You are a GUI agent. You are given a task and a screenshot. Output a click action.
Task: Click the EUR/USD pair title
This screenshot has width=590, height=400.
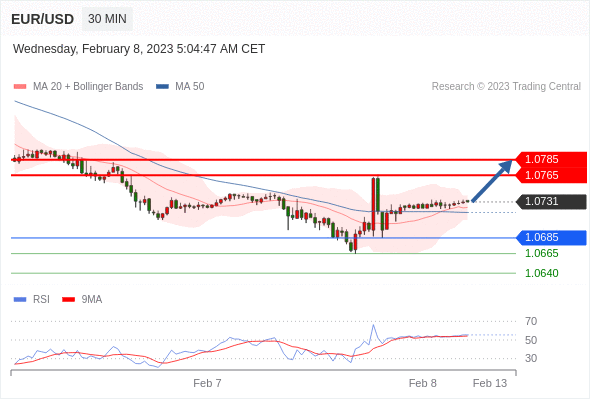43,19
